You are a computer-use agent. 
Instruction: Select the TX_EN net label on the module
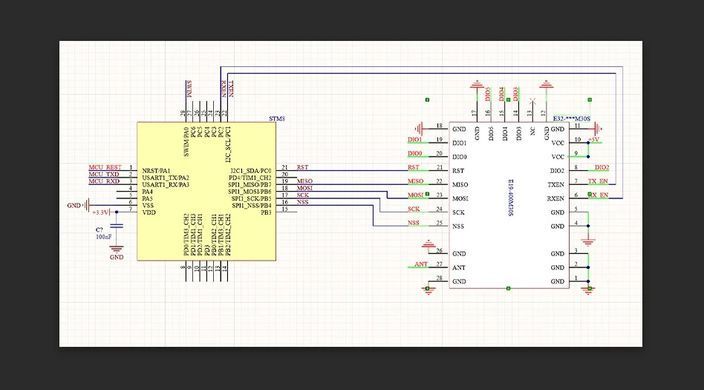[598, 181]
